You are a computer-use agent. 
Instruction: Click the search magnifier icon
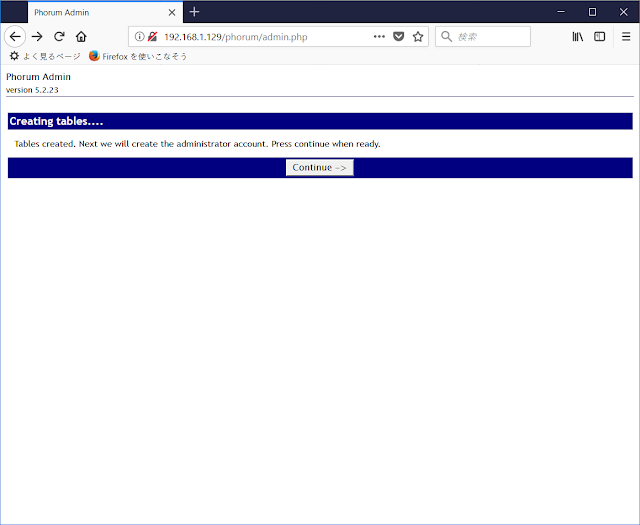pos(447,37)
